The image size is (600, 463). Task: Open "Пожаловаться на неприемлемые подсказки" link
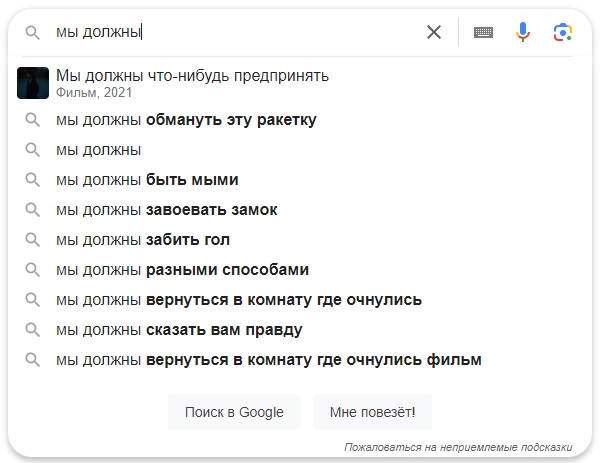click(458, 447)
